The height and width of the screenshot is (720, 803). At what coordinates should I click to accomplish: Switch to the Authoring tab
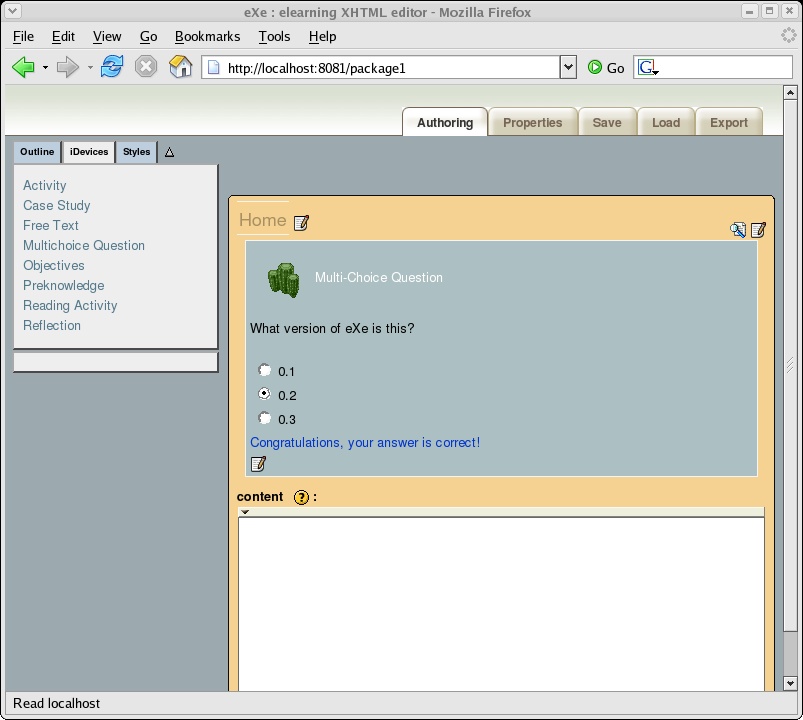pyautogui.click(x=445, y=122)
